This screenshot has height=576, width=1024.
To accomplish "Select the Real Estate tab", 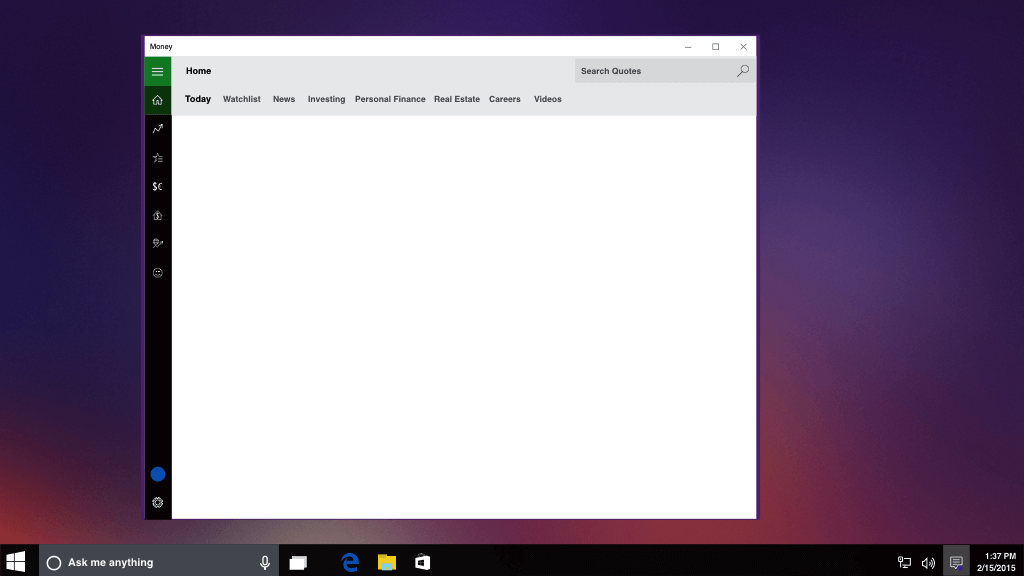I will (x=457, y=99).
